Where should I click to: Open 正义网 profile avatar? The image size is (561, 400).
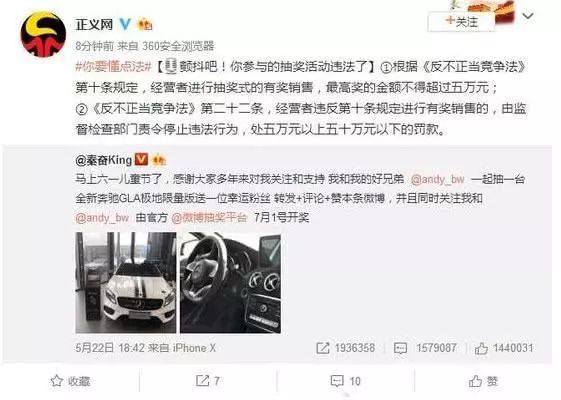[x=43, y=34]
